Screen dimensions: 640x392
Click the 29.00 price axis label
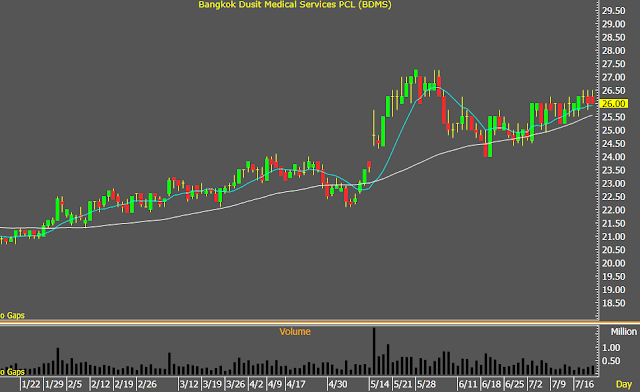[613, 24]
